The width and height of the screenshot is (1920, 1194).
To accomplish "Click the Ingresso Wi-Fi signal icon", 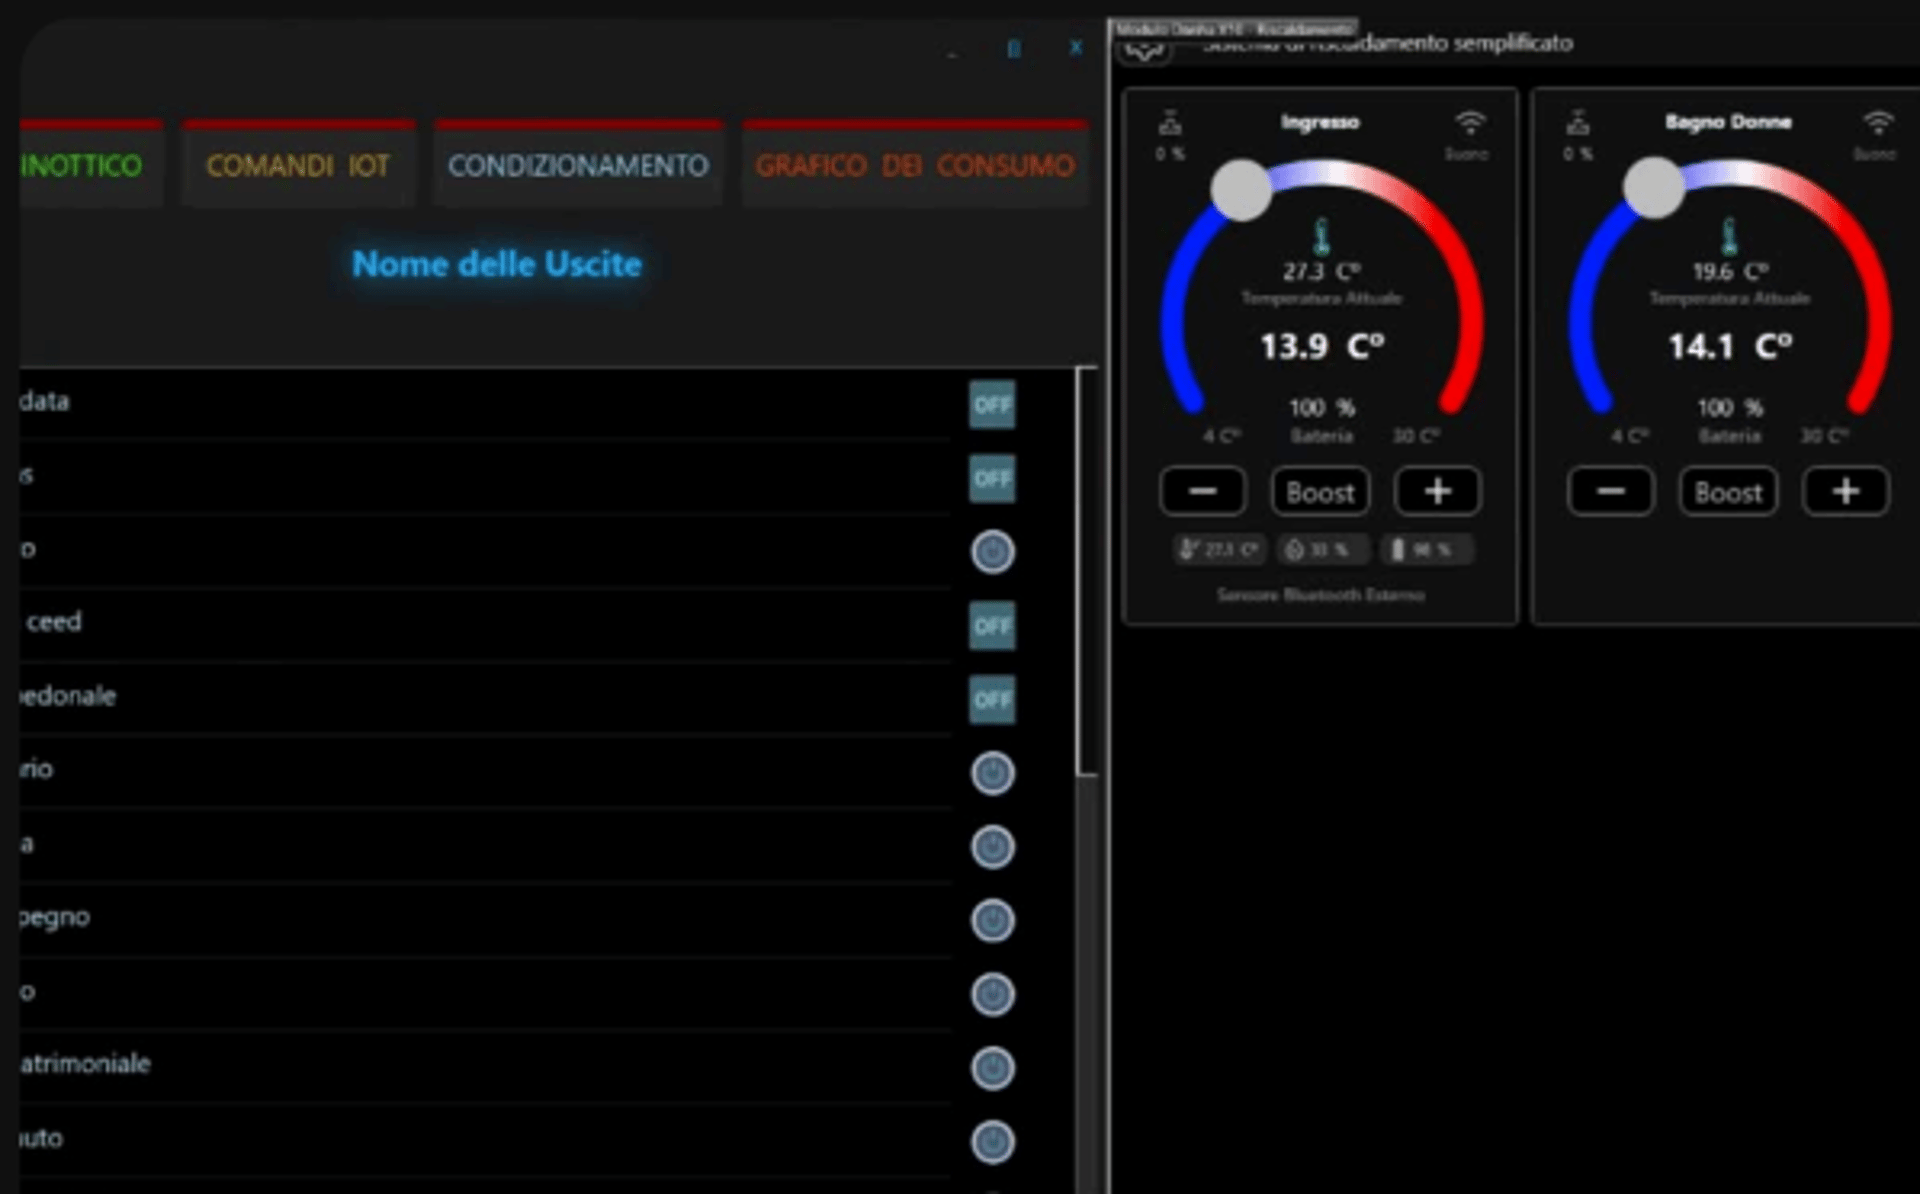I will point(1470,123).
